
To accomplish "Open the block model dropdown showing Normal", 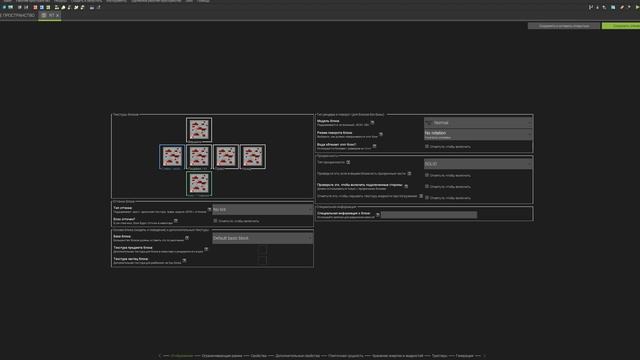I will pos(478,122).
